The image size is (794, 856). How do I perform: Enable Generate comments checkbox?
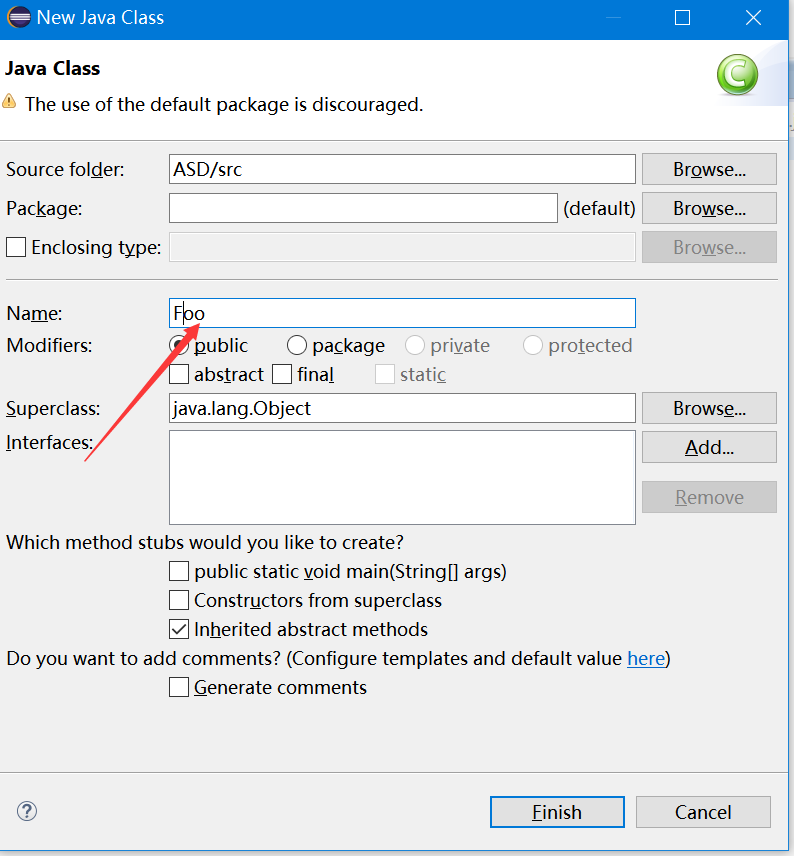[x=179, y=687]
